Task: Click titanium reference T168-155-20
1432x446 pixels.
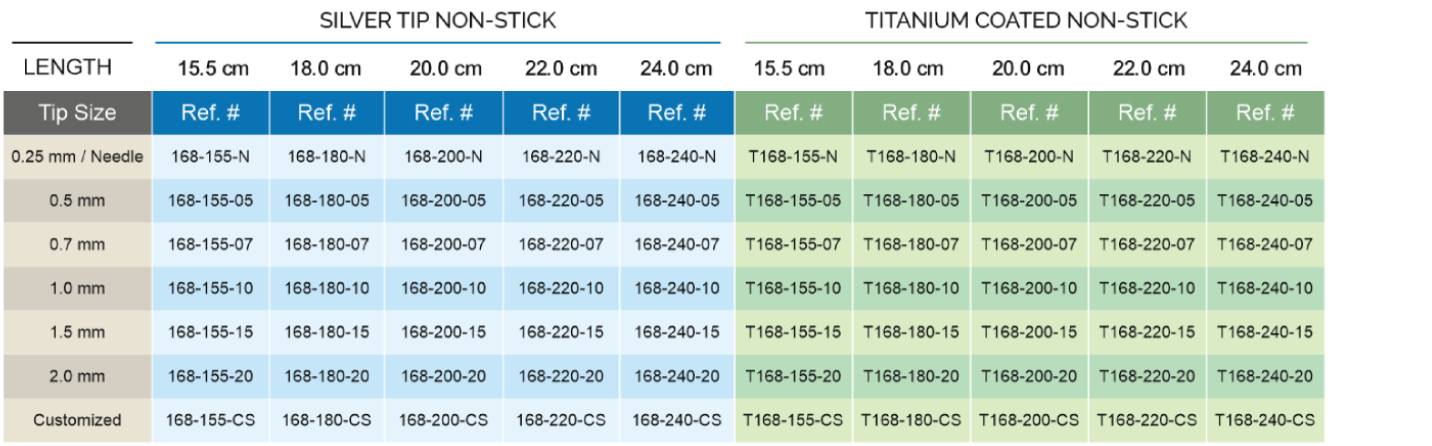Action: click(x=793, y=376)
